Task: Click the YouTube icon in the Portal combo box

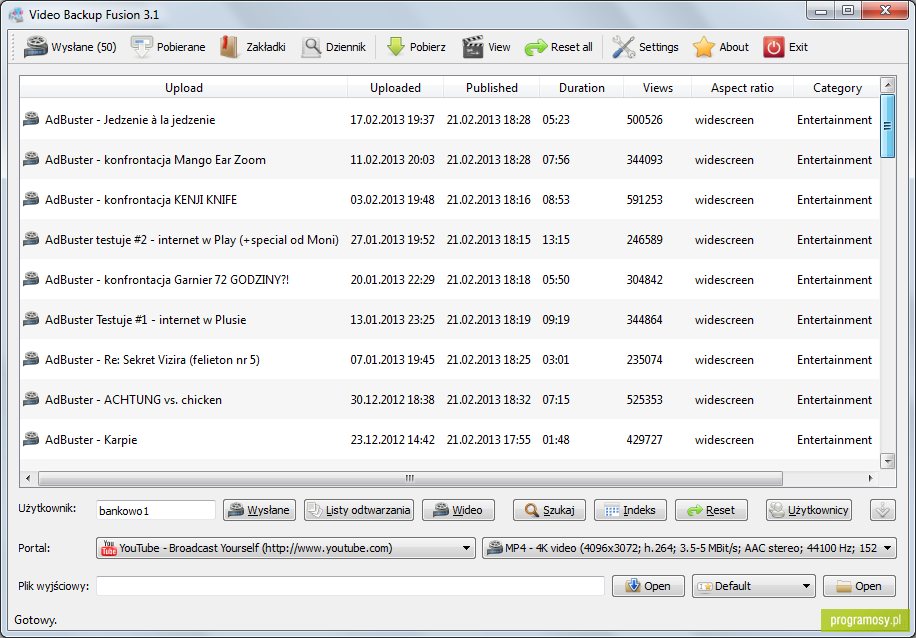Action: coord(109,548)
